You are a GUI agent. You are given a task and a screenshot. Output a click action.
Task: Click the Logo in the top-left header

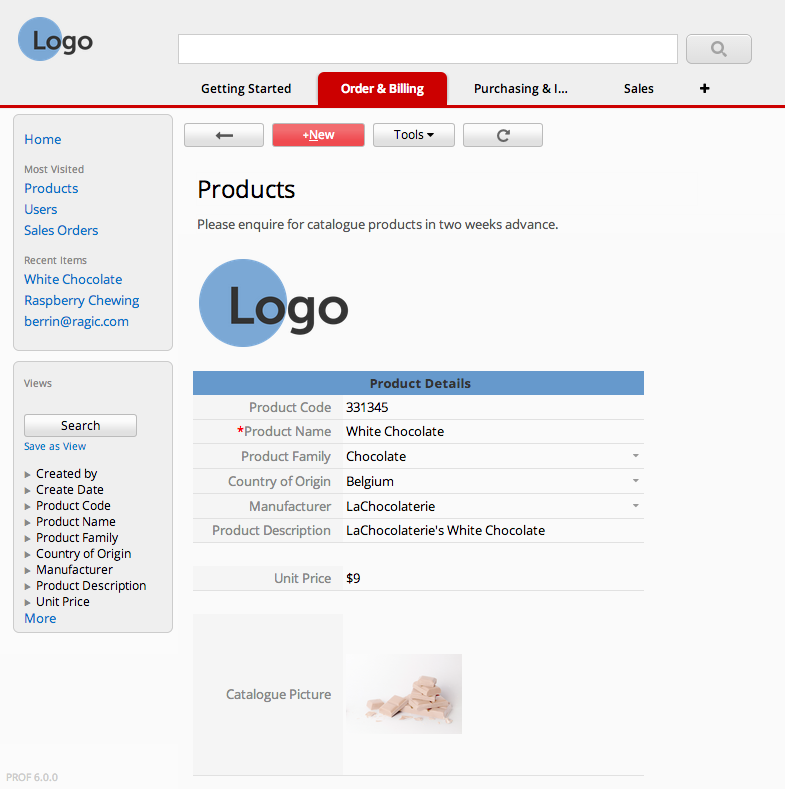[x=55, y=39]
